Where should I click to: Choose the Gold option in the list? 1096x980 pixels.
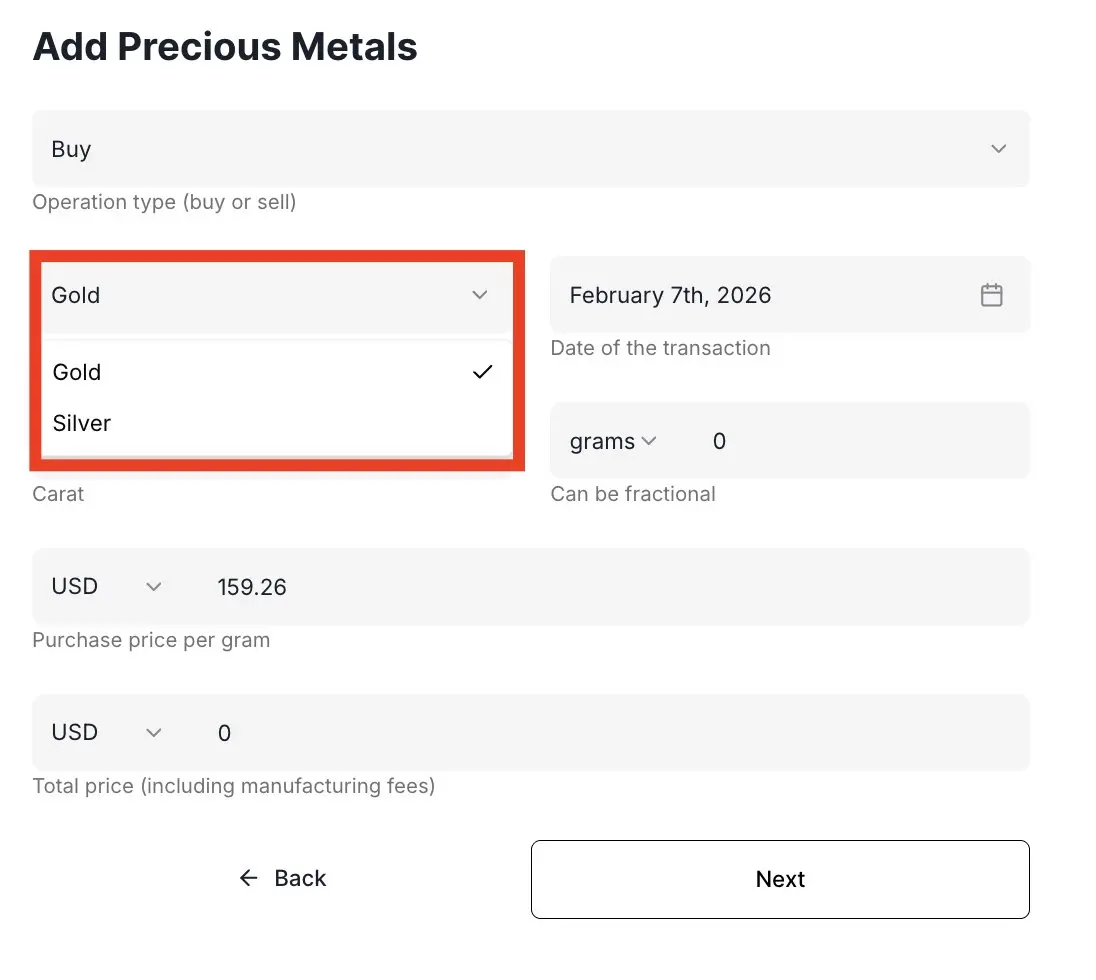pyautogui.click(x=78, y=372)
